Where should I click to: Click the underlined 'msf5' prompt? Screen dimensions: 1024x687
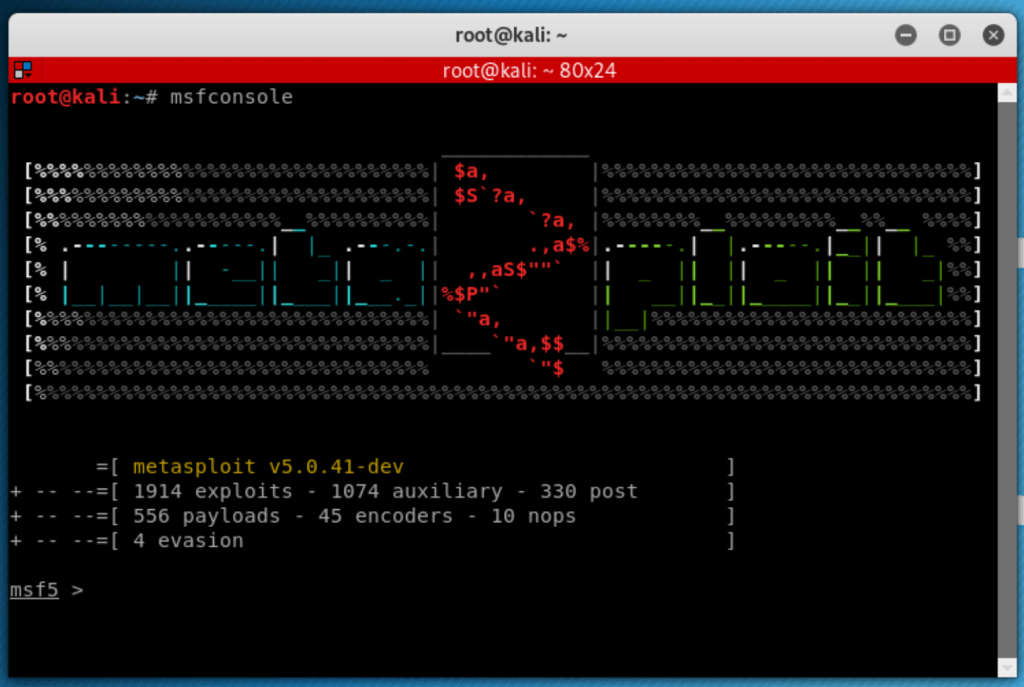34,590
